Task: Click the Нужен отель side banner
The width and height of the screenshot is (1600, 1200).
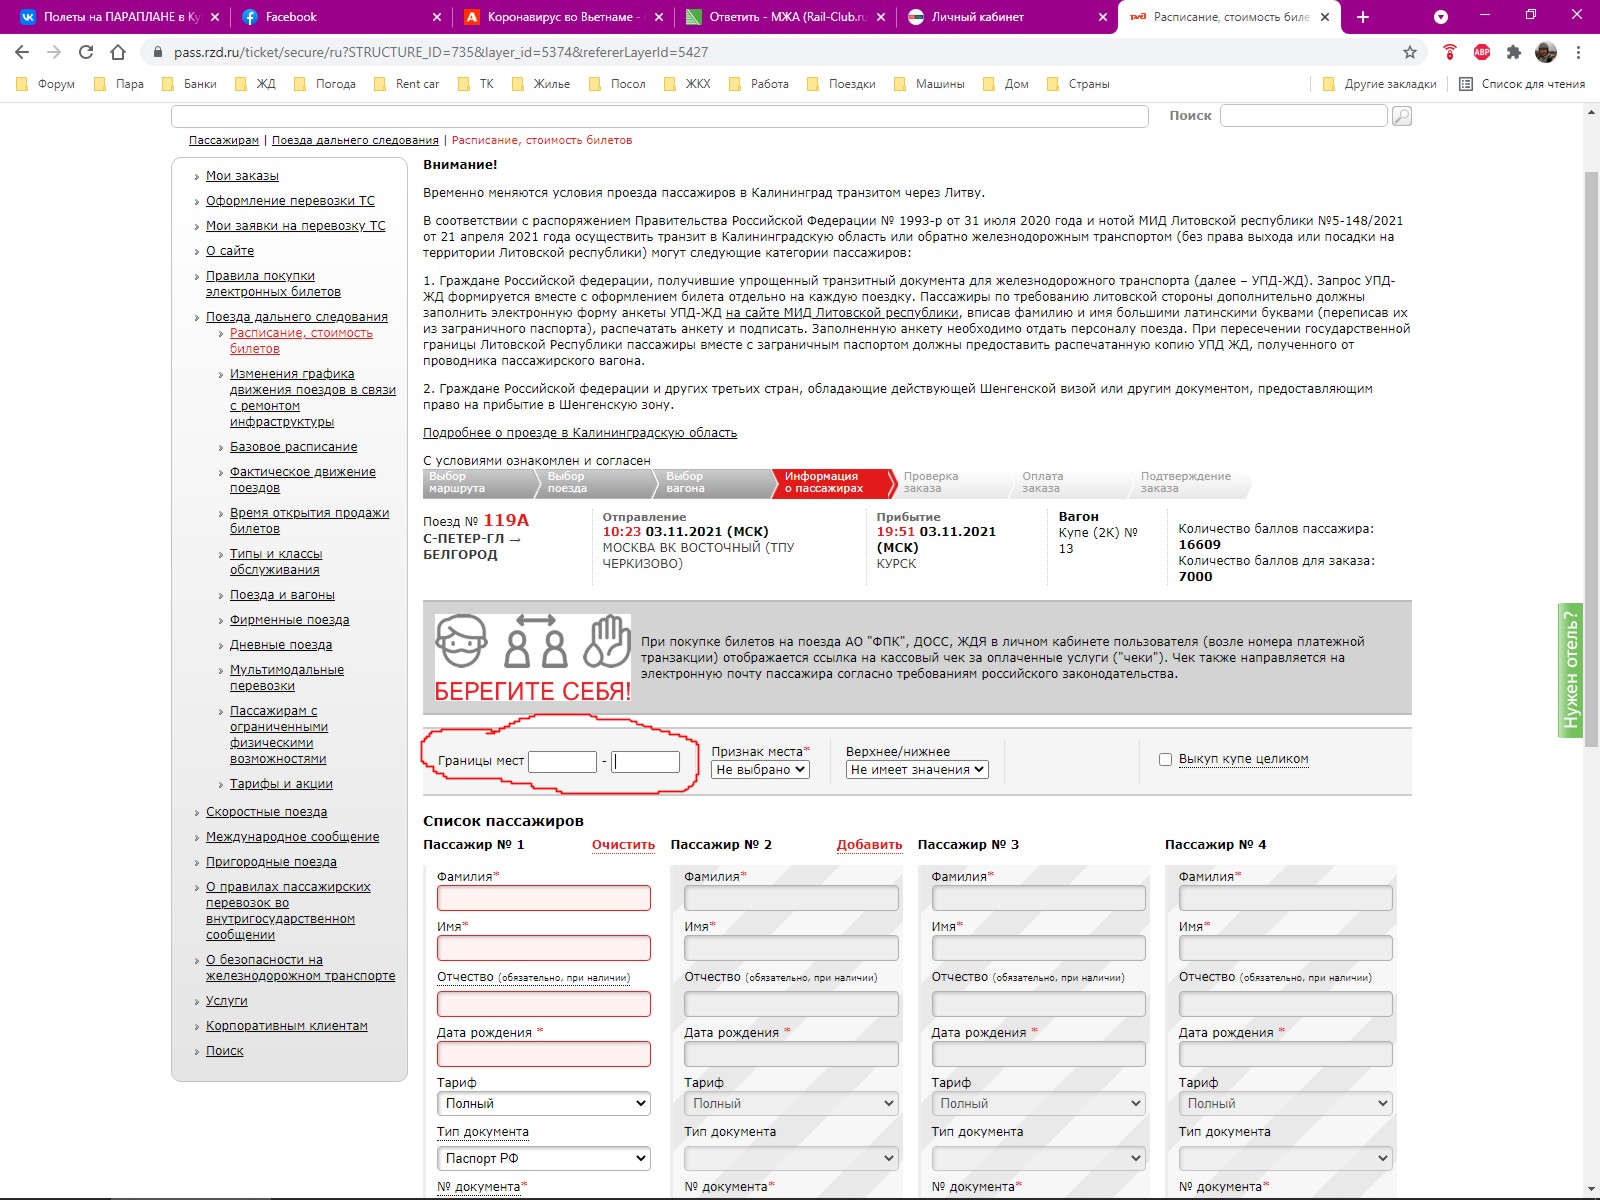Action: [1571, 670]
